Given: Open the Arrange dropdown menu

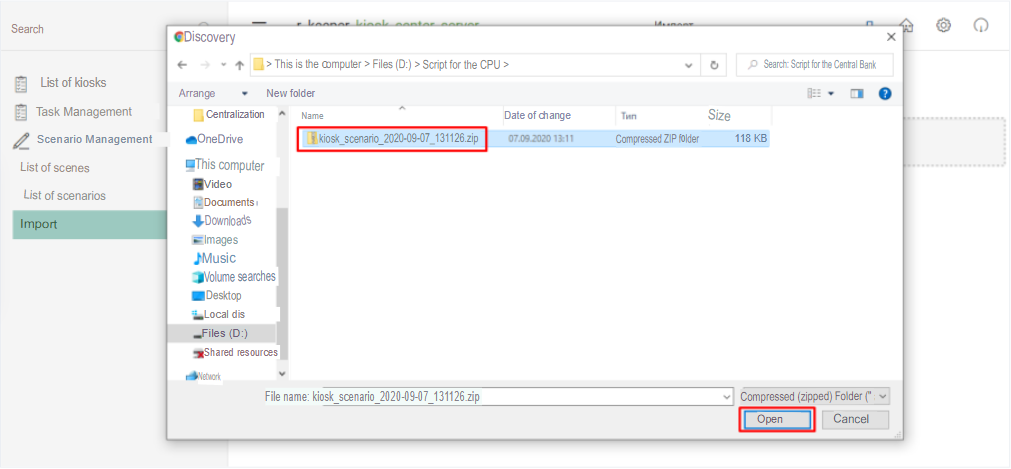Looking at the screenshot, I should (212, 93).
